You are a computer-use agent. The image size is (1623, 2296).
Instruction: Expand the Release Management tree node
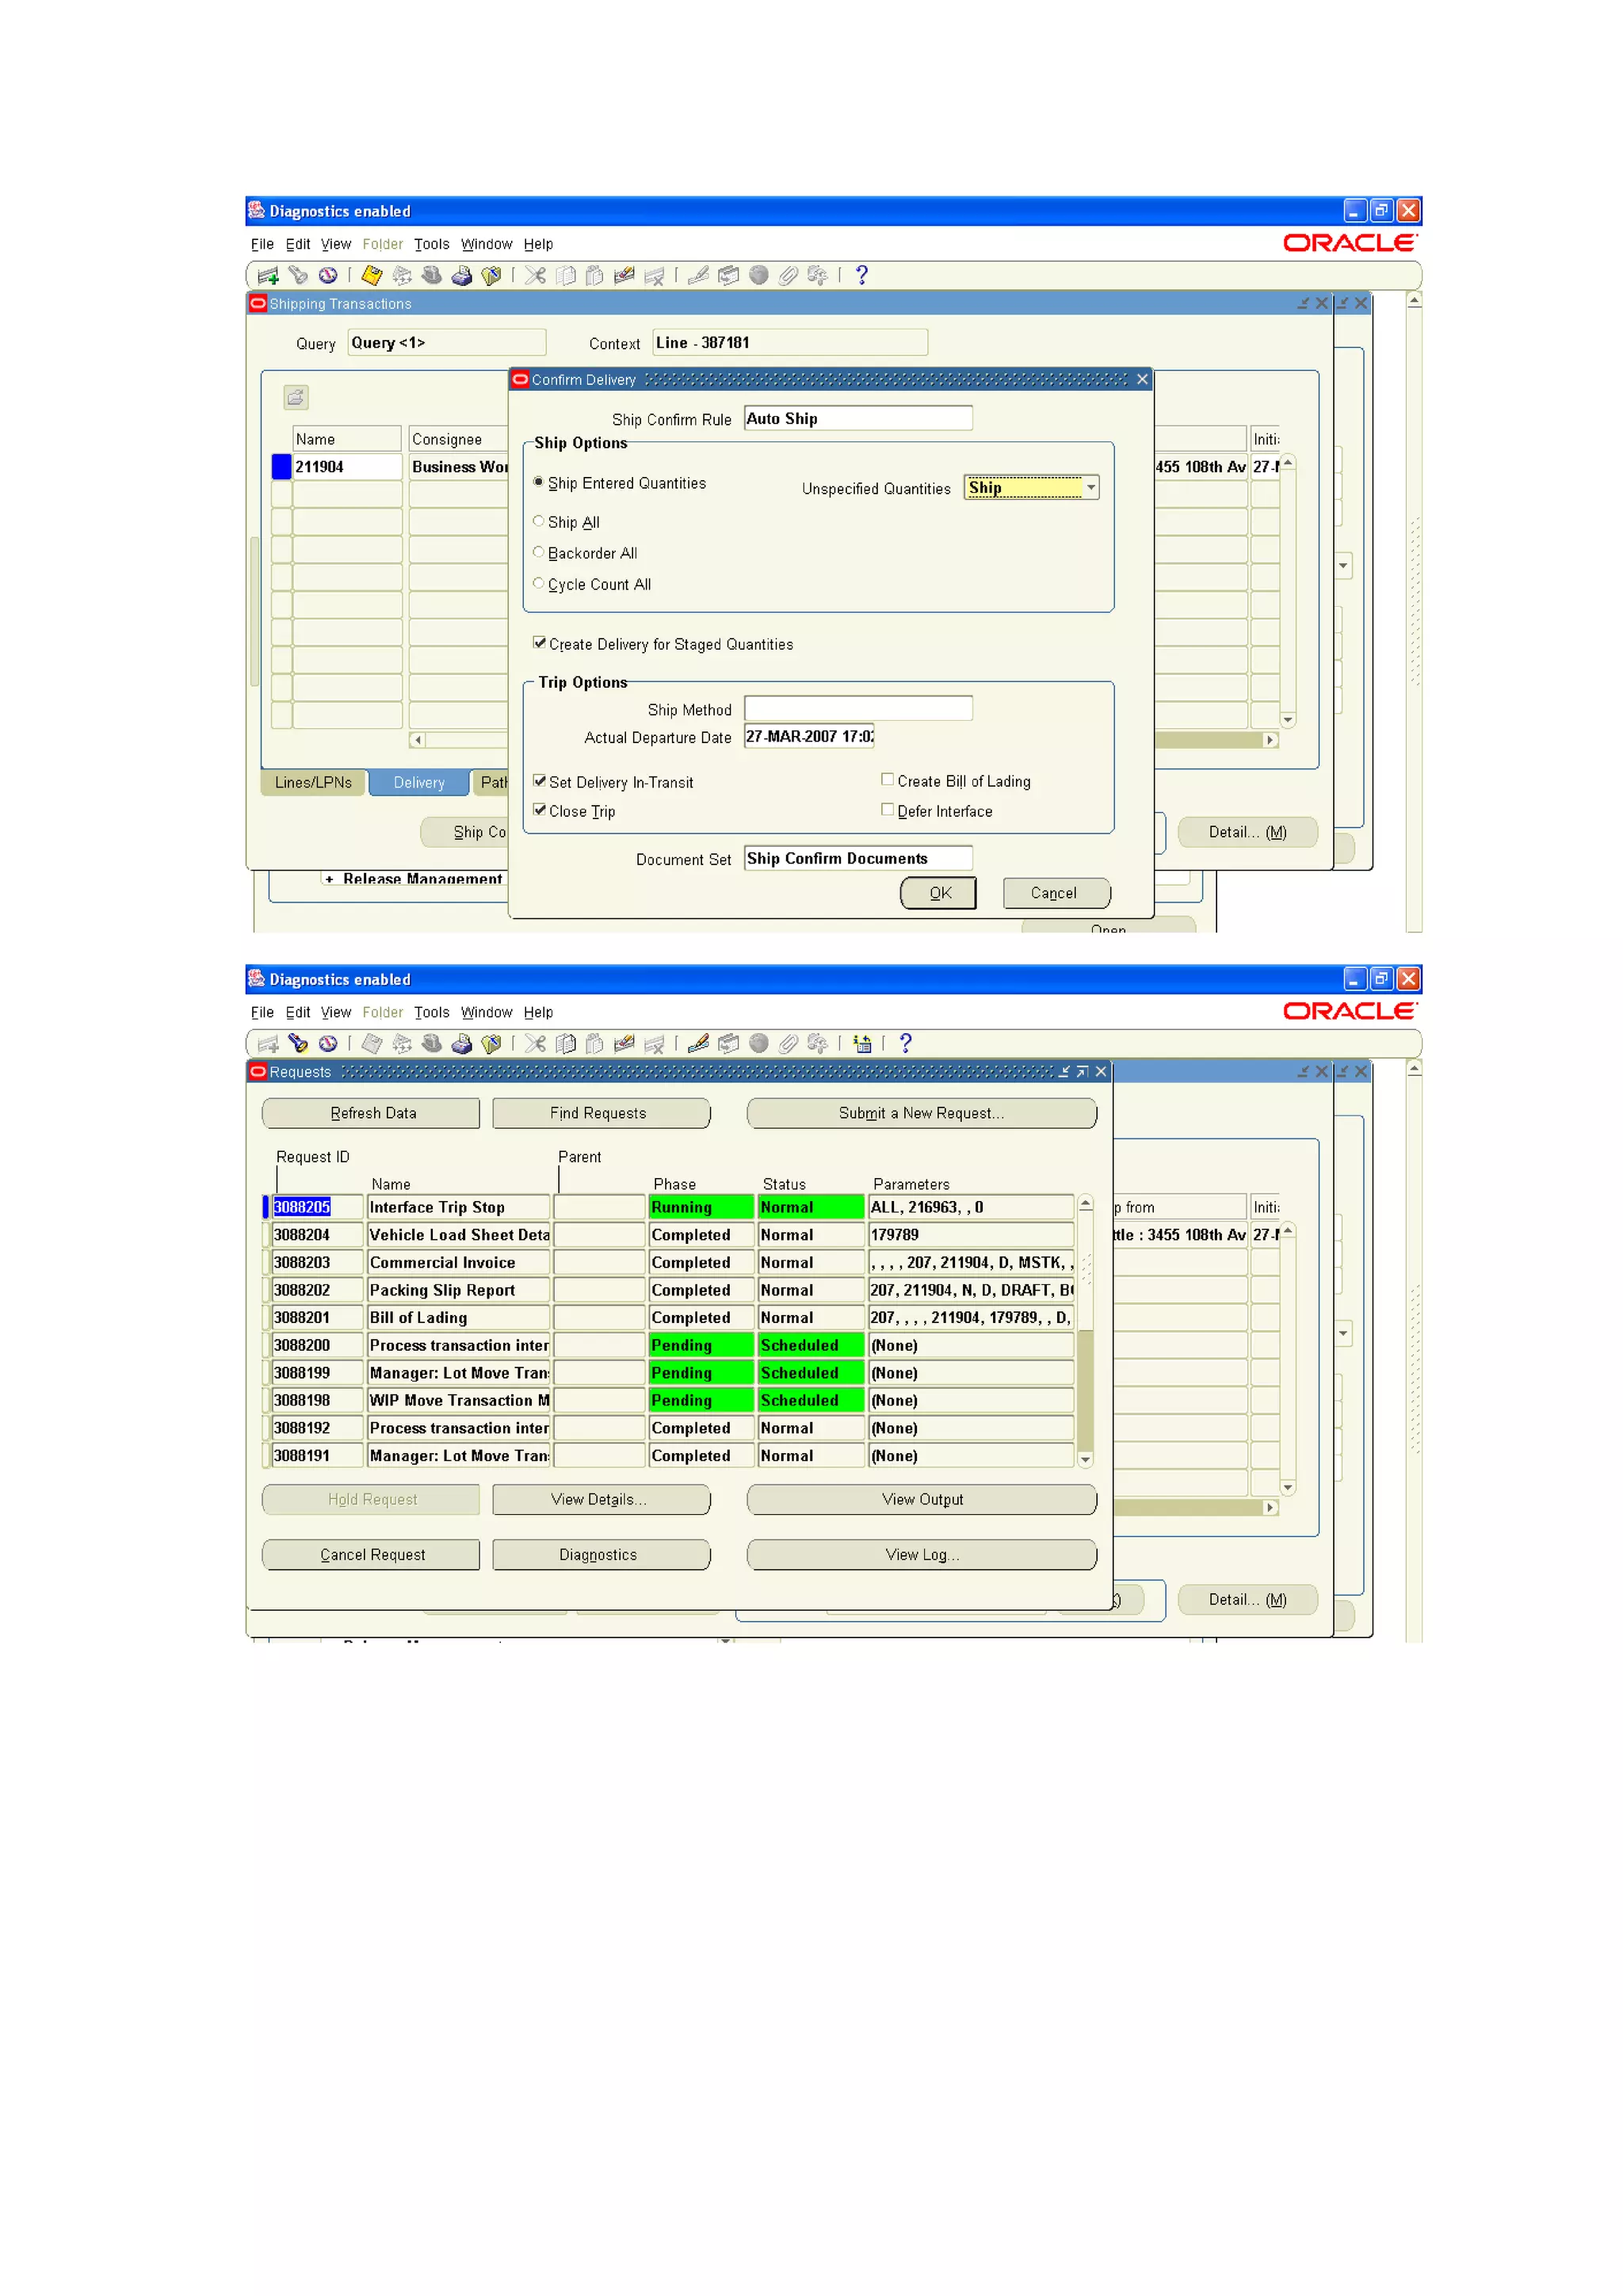coord(329,879)
